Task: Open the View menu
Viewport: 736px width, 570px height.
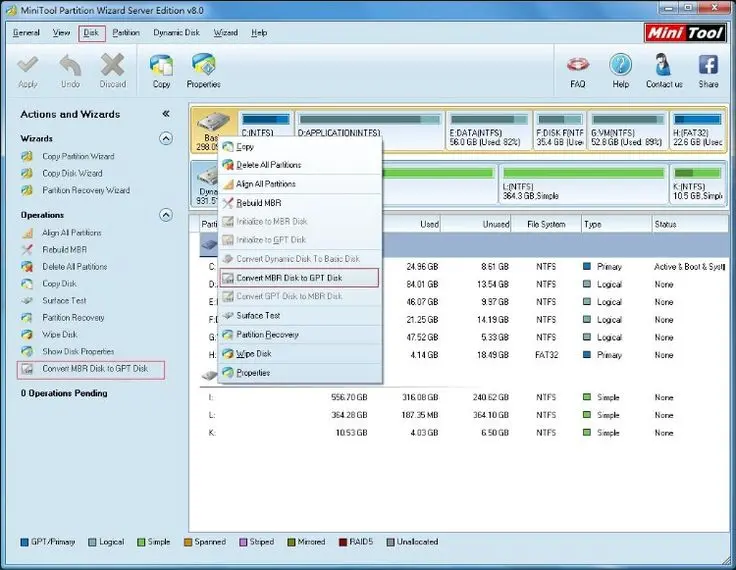Action: click(x=61, y=32)
